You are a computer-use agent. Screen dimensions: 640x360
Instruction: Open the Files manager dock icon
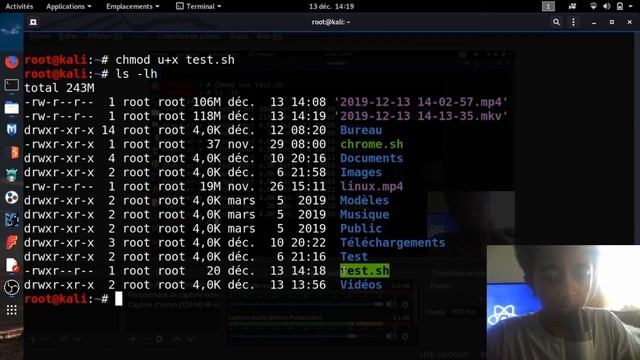pyautogui.click(x=11, y=108)
